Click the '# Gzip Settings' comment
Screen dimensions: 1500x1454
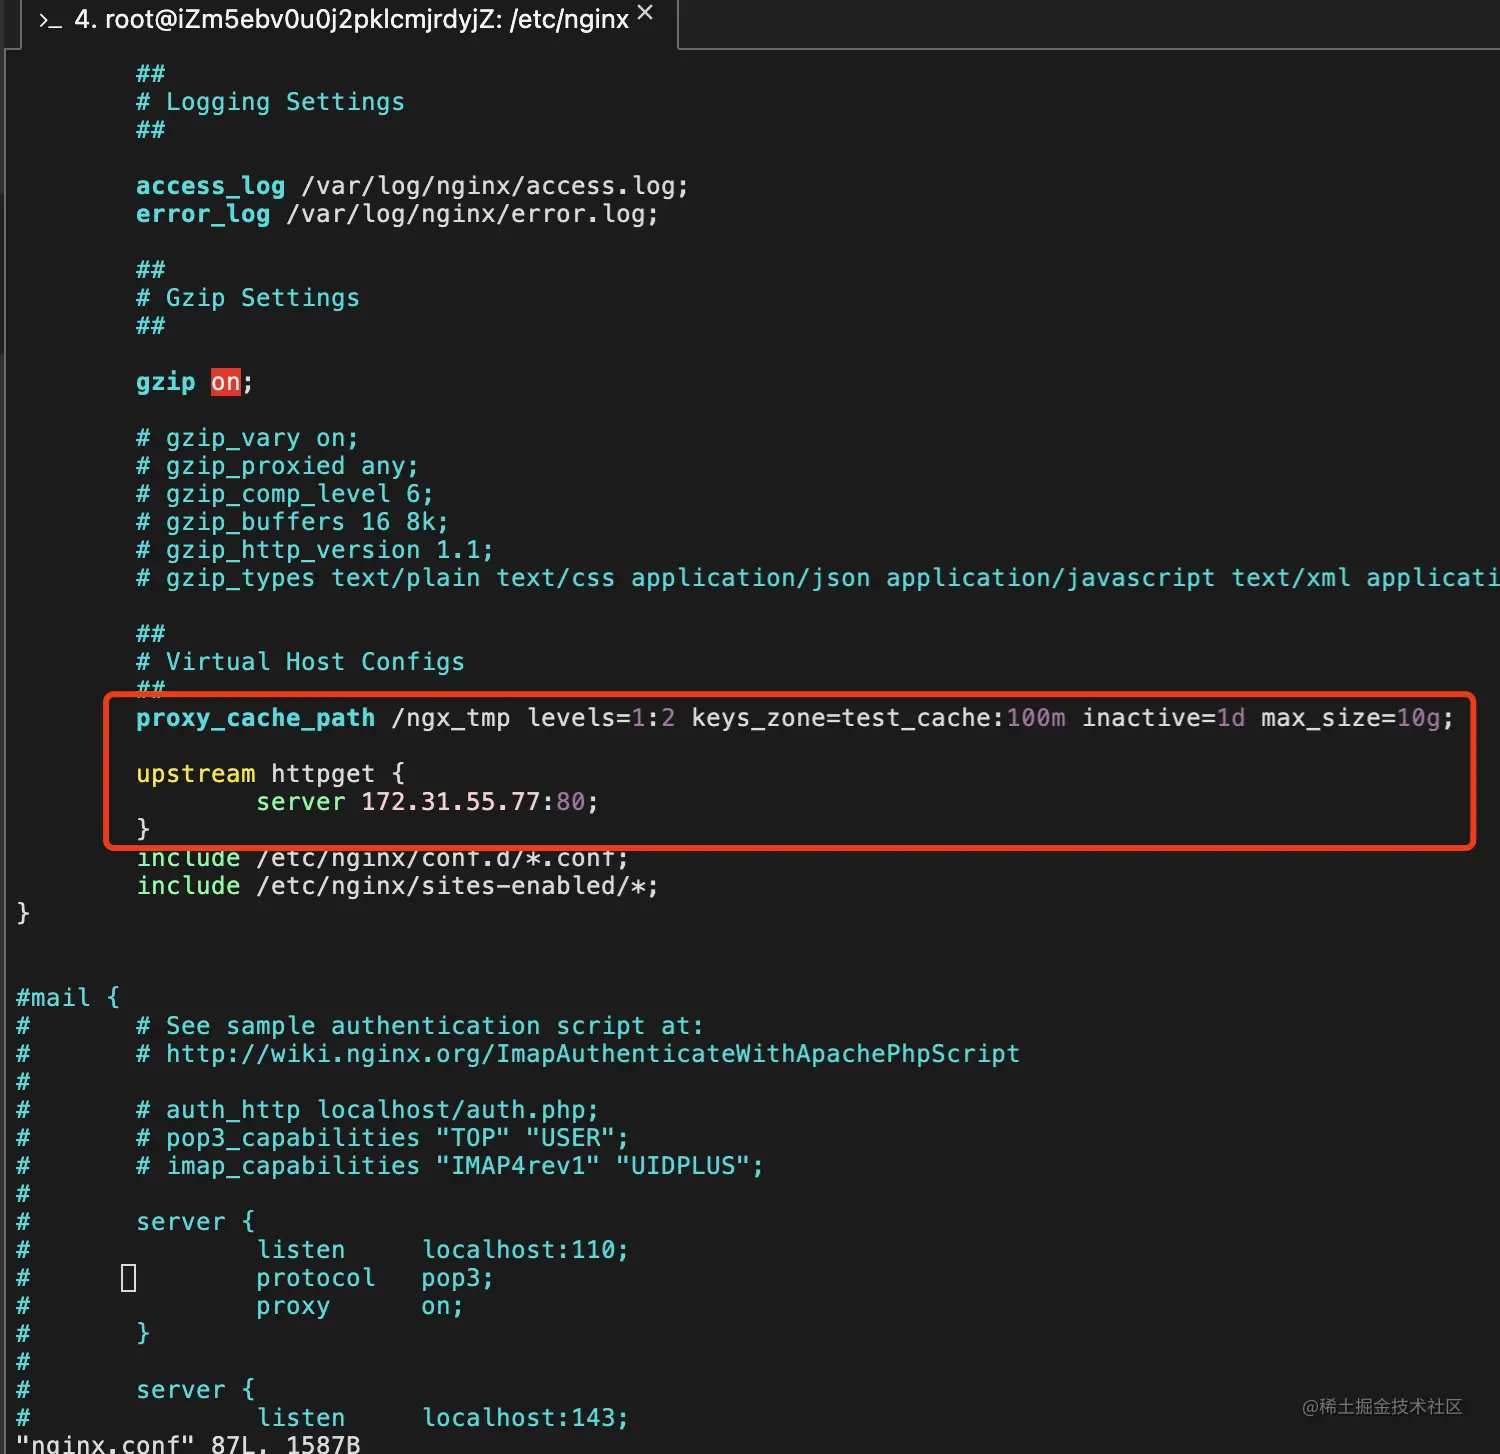click(x=248, y=298)
